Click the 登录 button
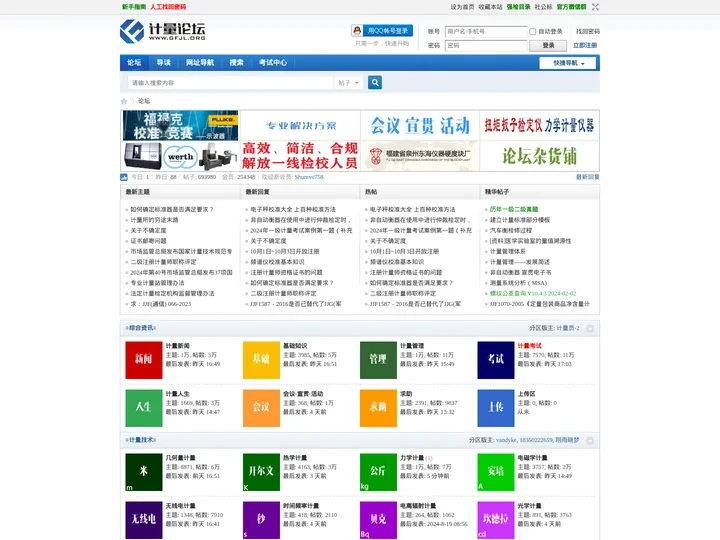720x540 pixels. tap(548, 45)
